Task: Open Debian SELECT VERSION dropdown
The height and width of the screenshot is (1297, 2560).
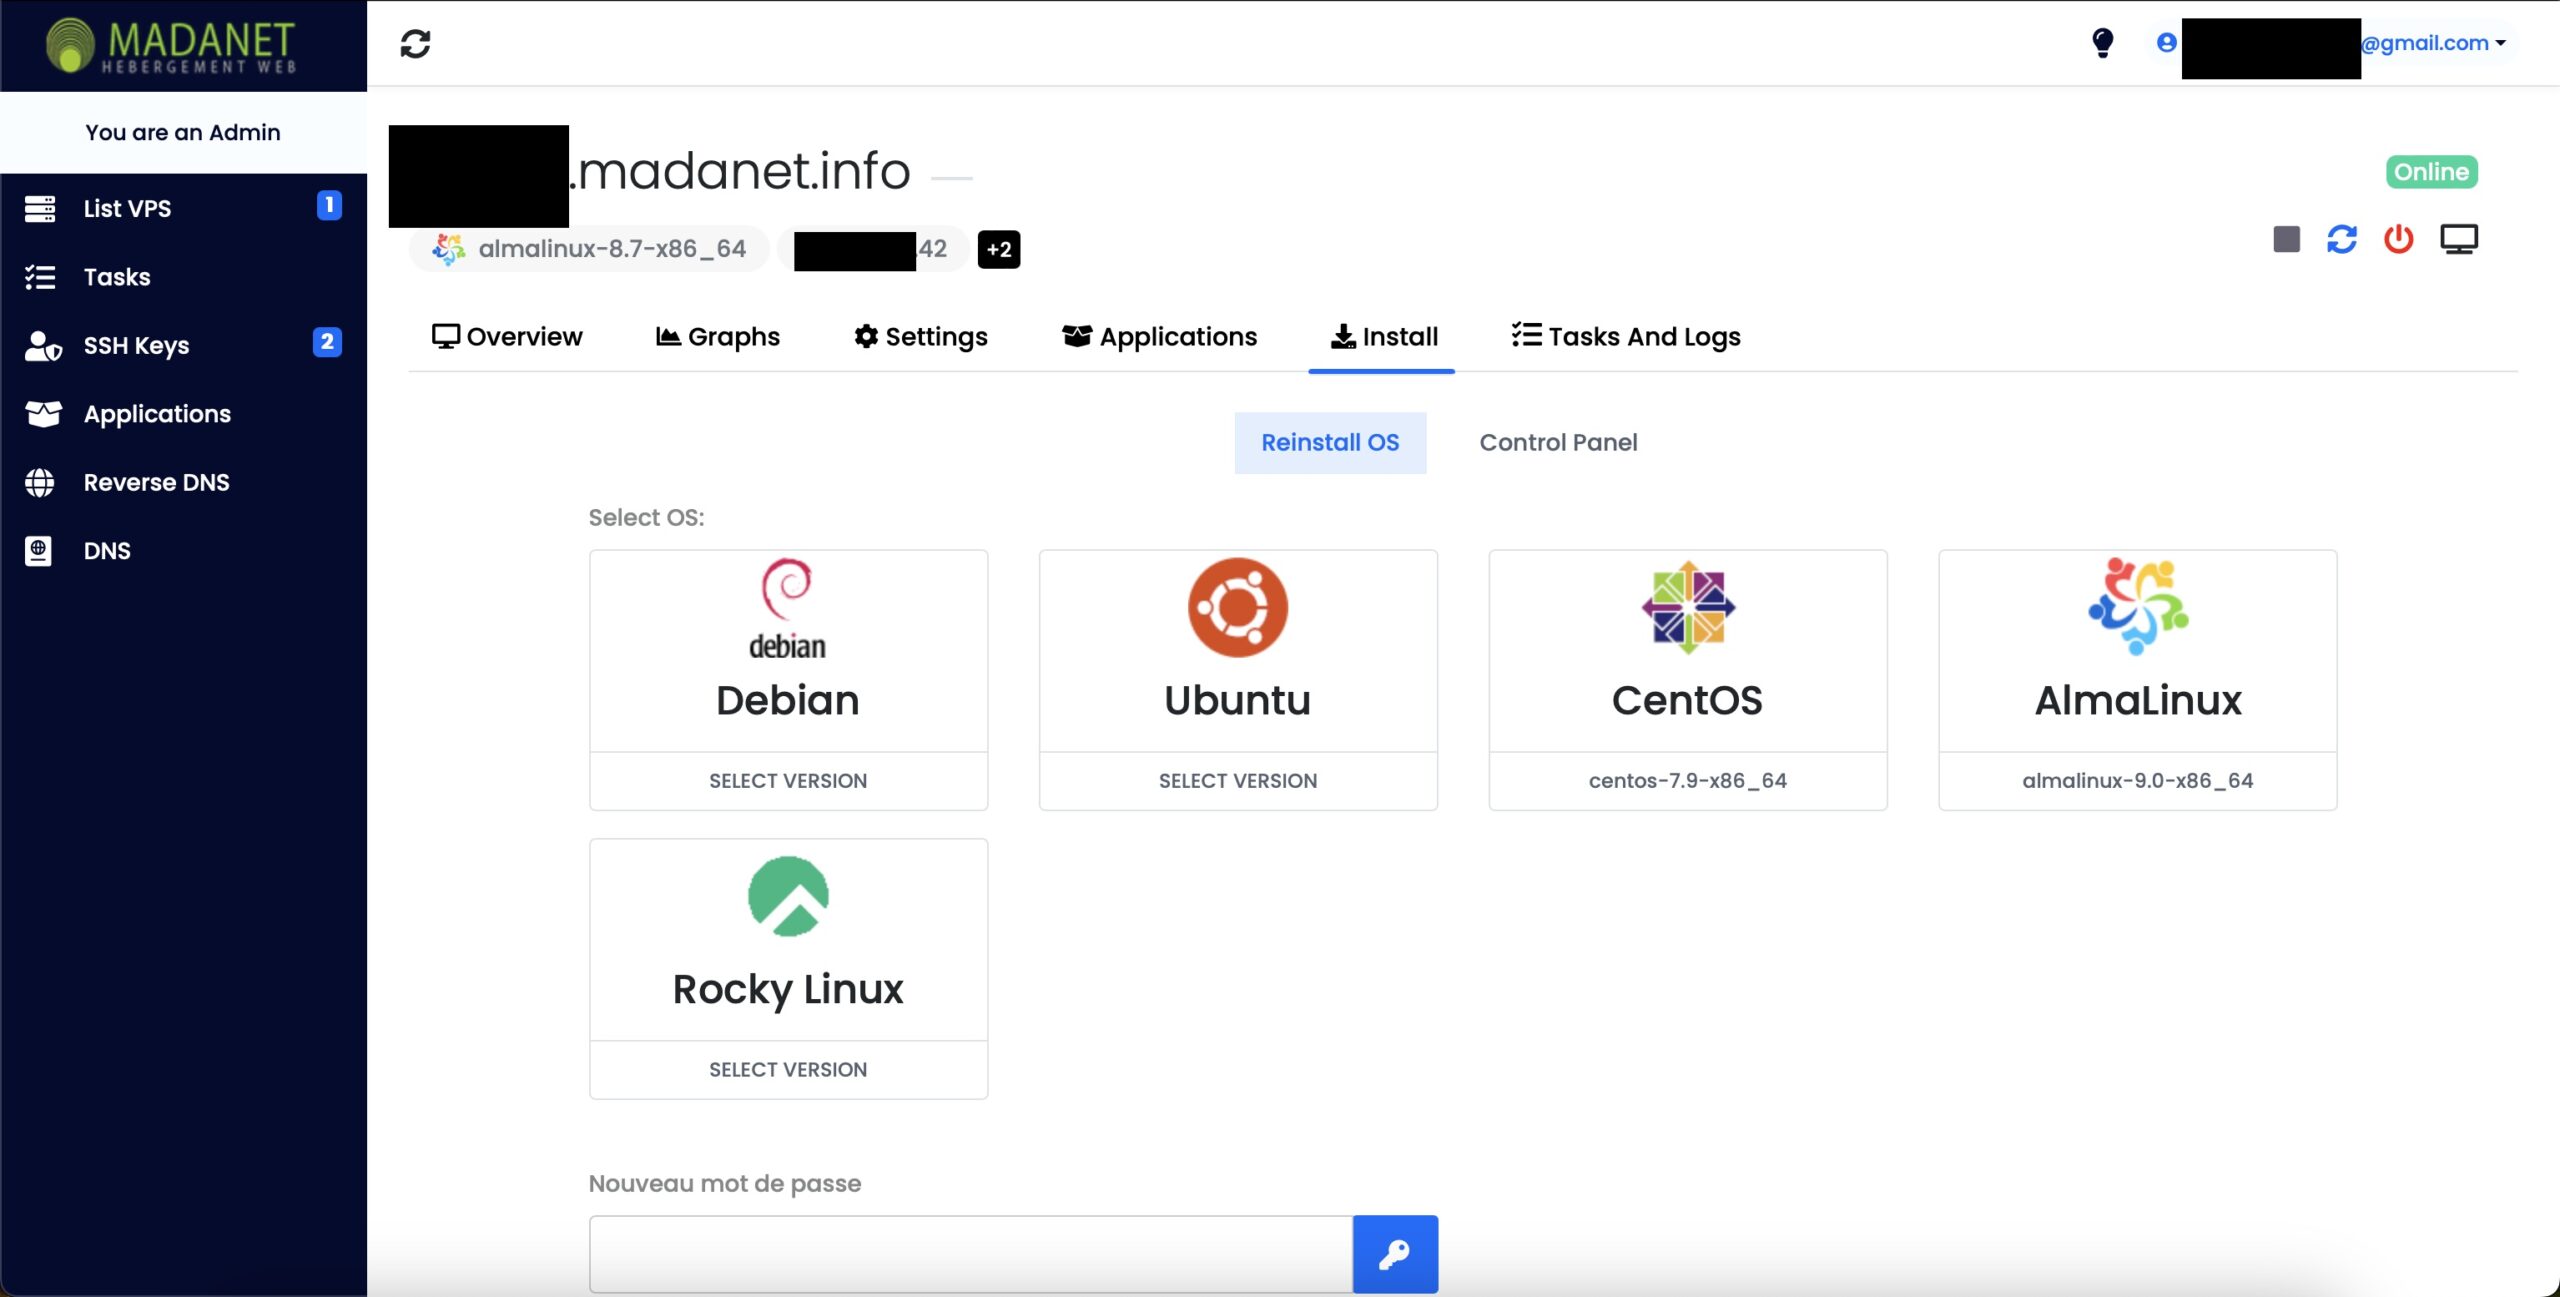Action: (x=788, y=781)
